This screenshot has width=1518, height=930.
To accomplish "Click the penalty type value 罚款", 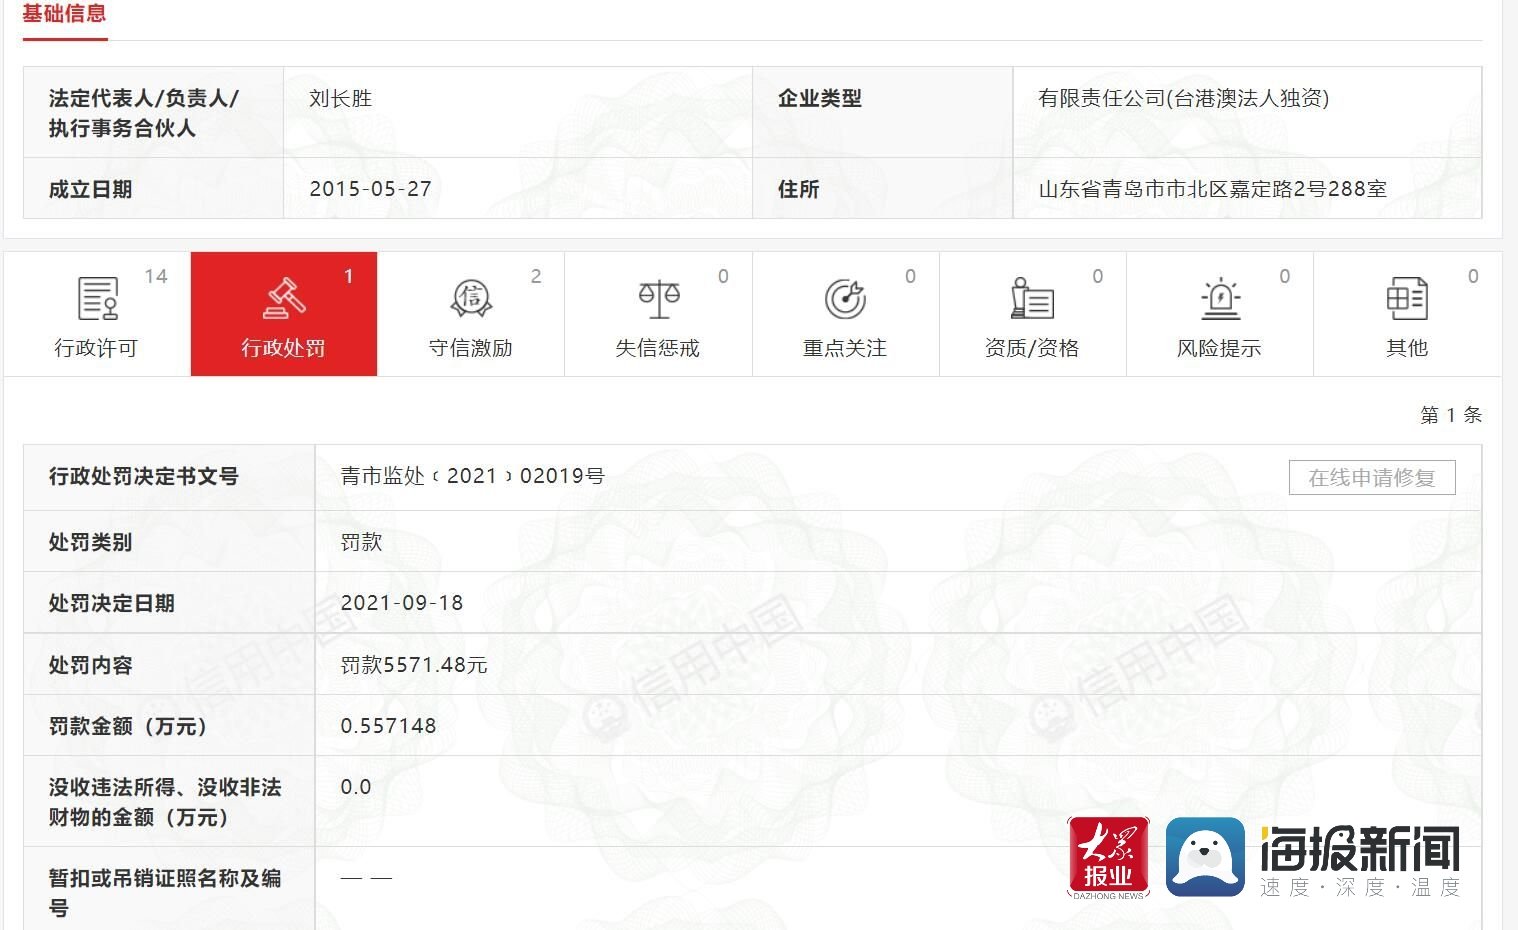I will (362, 542).
